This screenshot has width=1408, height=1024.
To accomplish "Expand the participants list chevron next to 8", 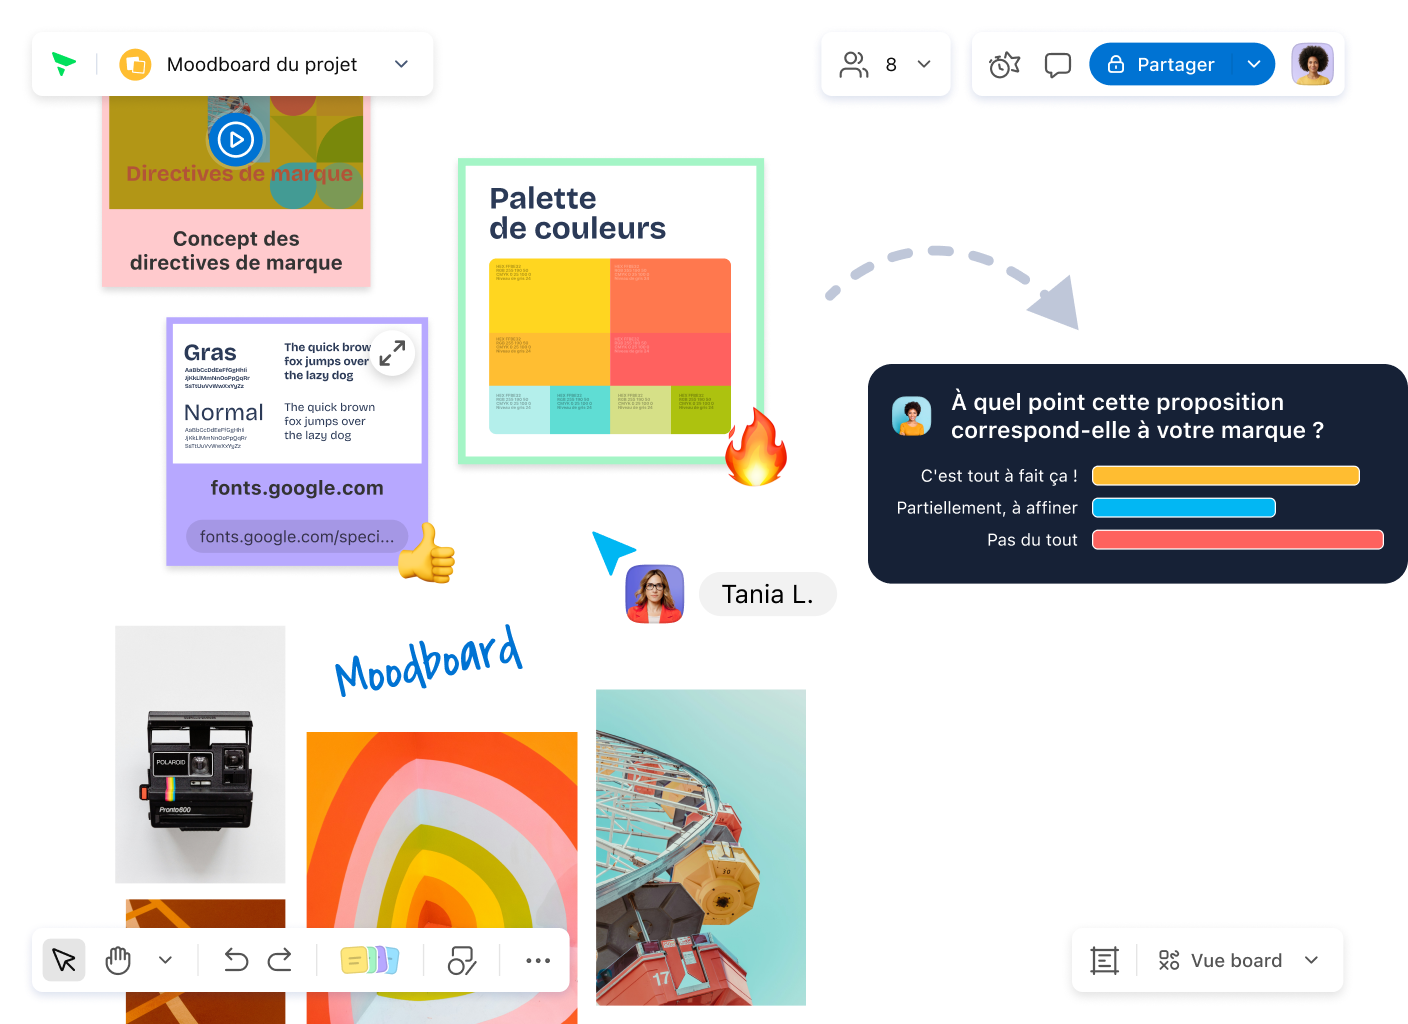I will 924,64.
